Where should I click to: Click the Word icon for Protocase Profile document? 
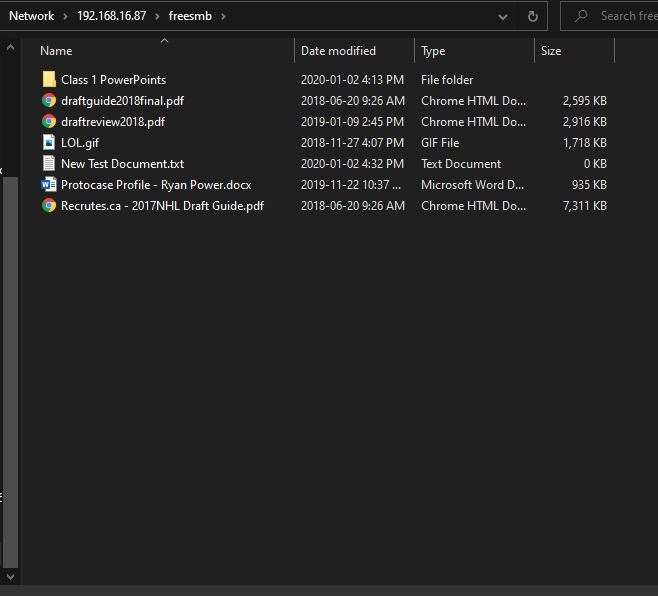point(49,184)
